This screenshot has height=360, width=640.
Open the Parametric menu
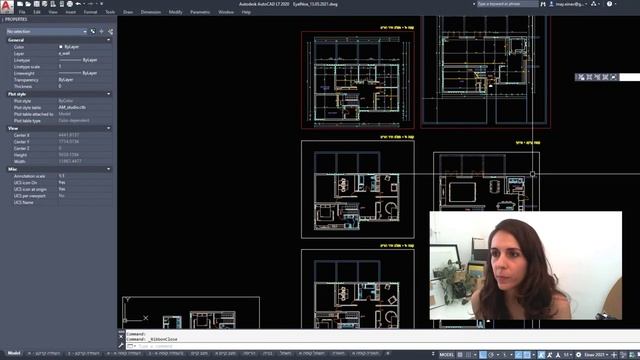click(x=200, y=12)
